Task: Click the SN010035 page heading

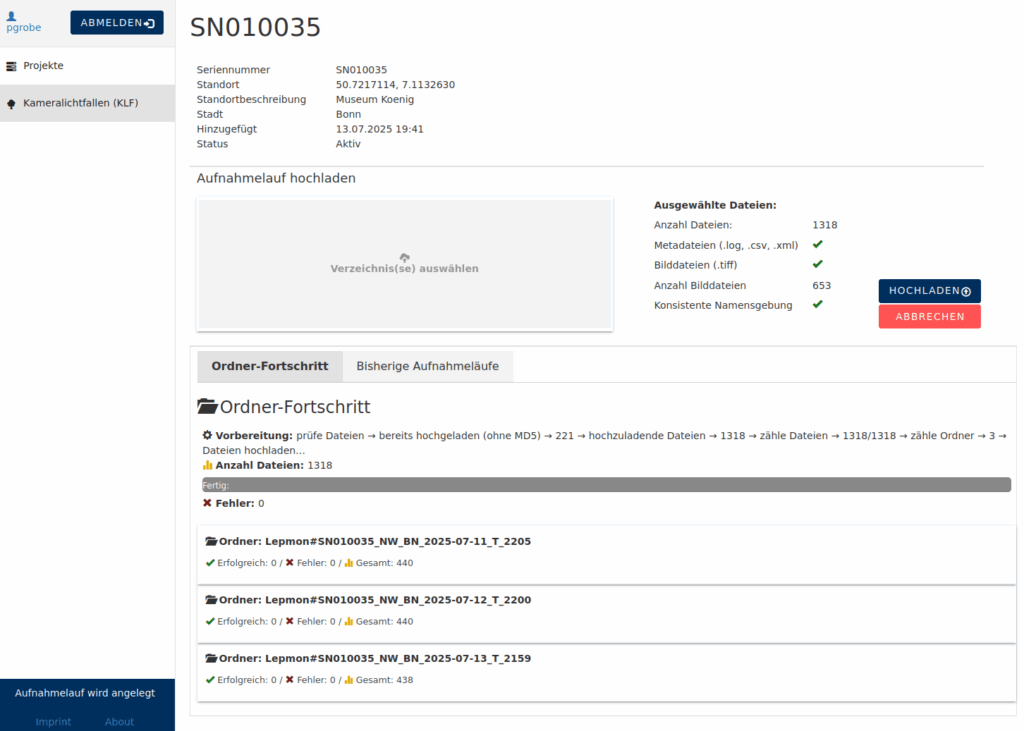Action: click(x=255, y=27)
